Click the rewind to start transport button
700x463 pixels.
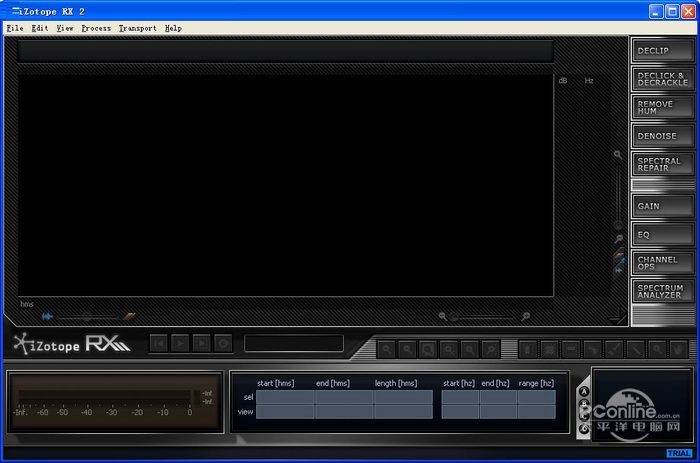pos(158,343)
